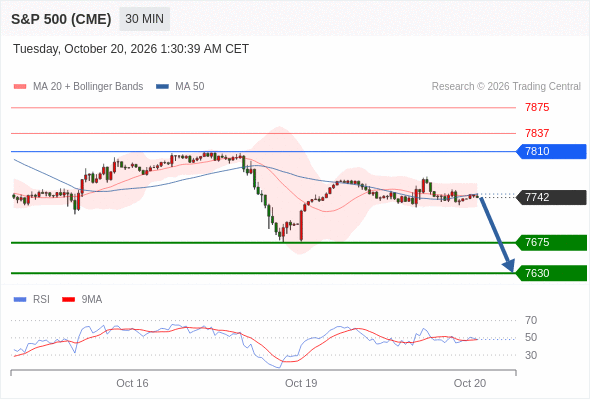
Task: Click the S&P 500 (CME) title
Action: click(x=61, y=19)
